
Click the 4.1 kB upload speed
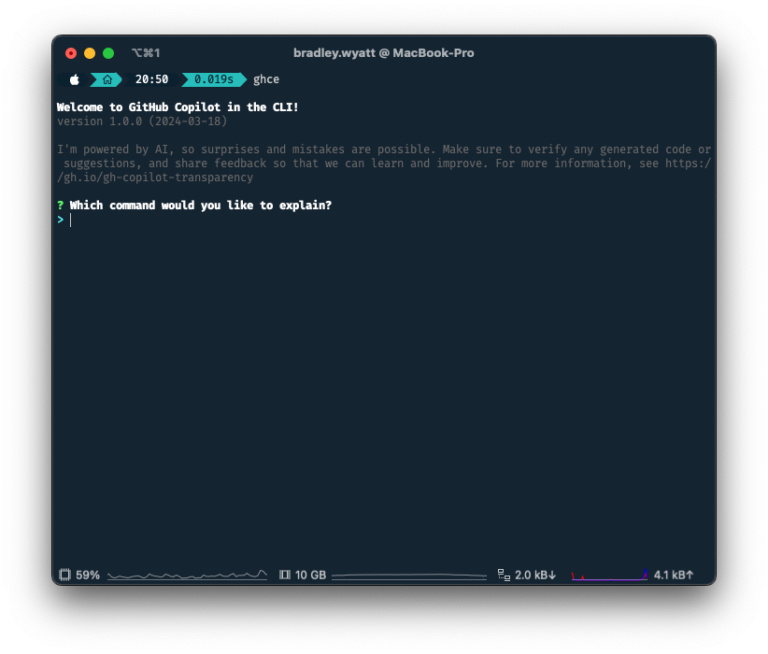click(673, 575)
